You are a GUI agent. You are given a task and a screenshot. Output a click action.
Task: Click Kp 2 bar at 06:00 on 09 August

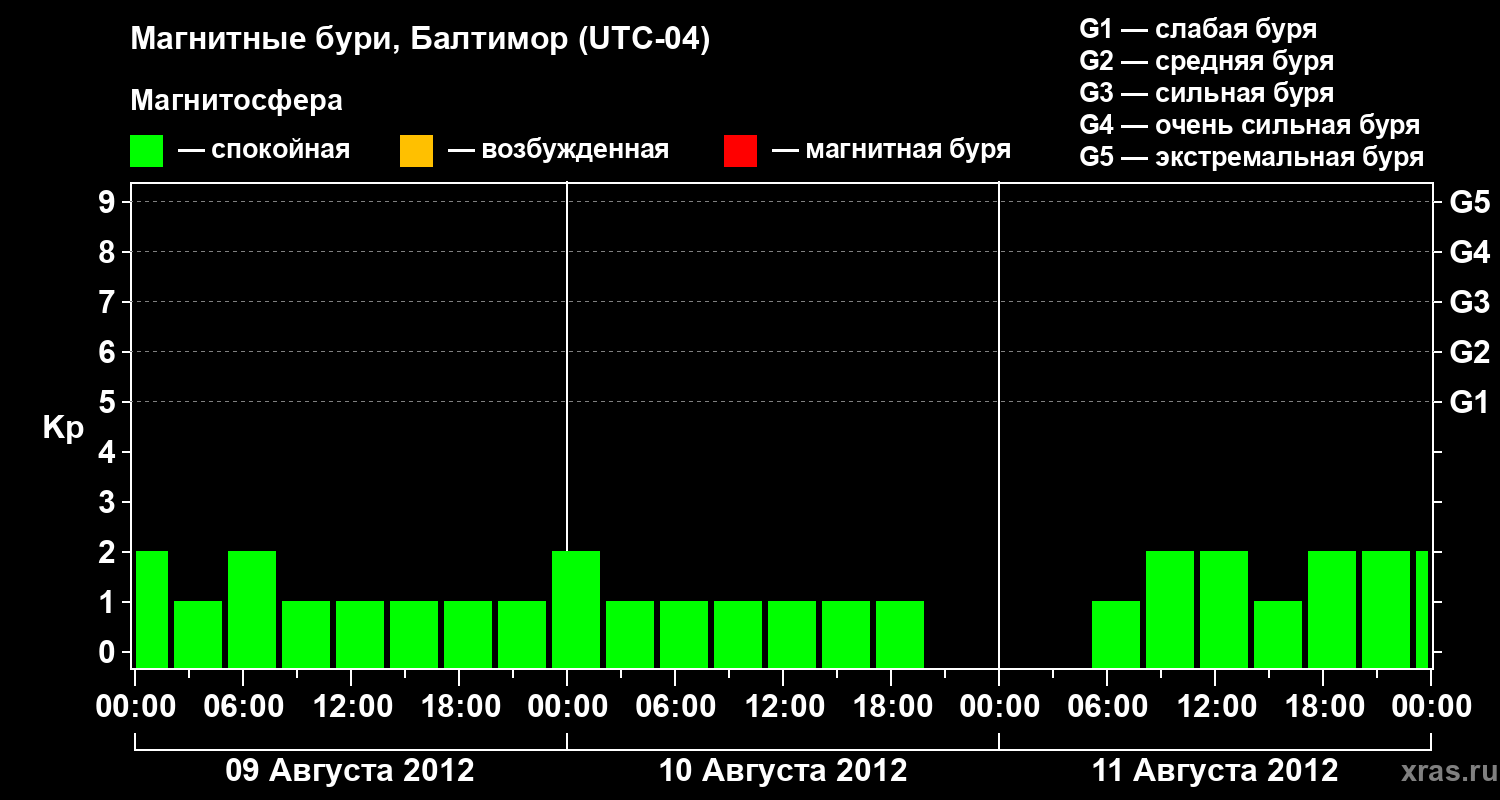(252, 609)
